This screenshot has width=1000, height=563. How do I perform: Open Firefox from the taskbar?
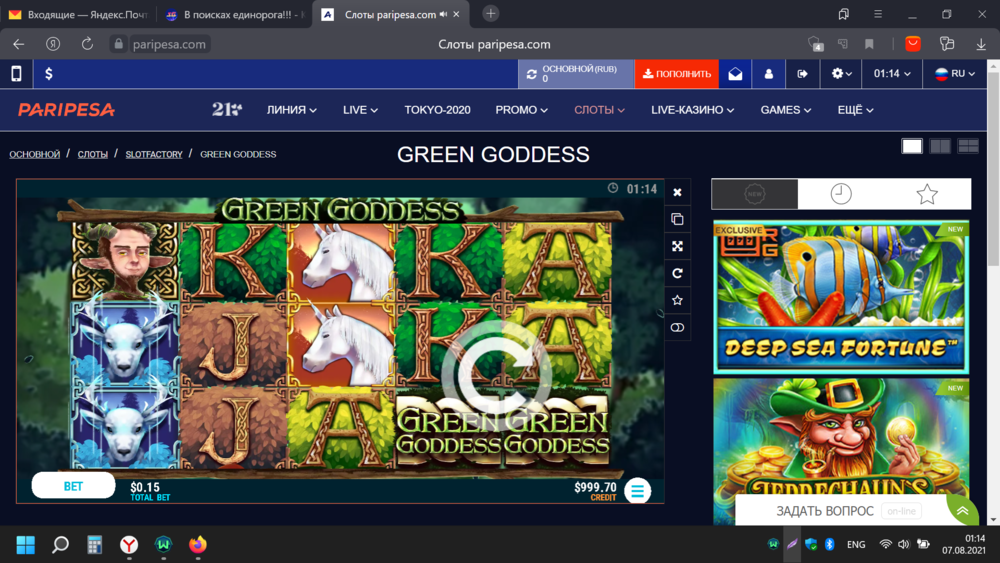click(198, 545)
